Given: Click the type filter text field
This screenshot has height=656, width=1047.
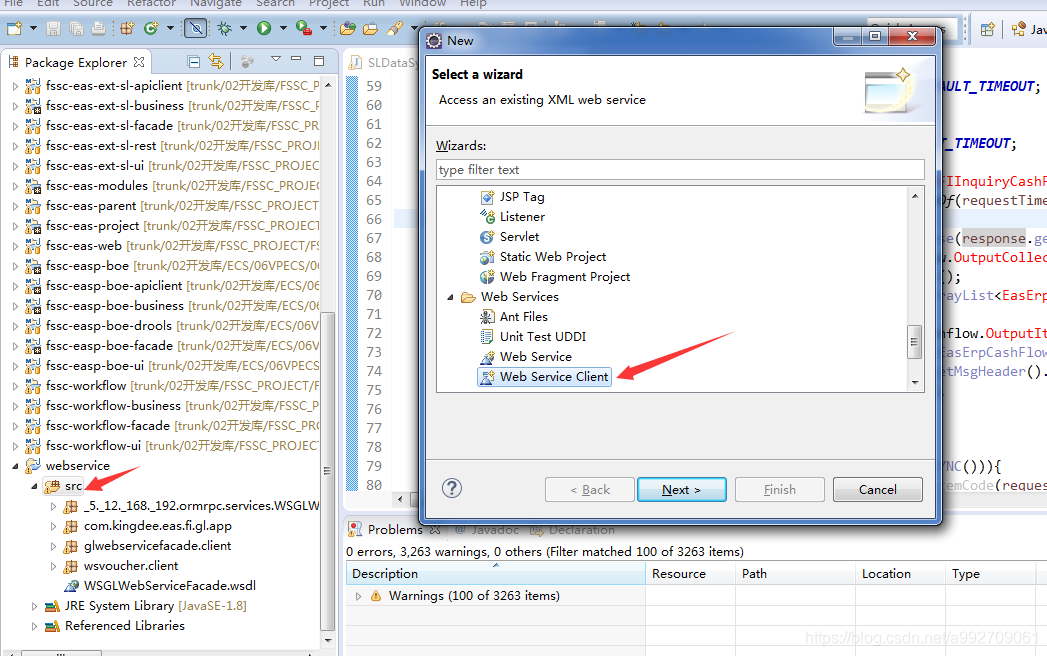Looking at the screenshot, I should pos(683,169).
